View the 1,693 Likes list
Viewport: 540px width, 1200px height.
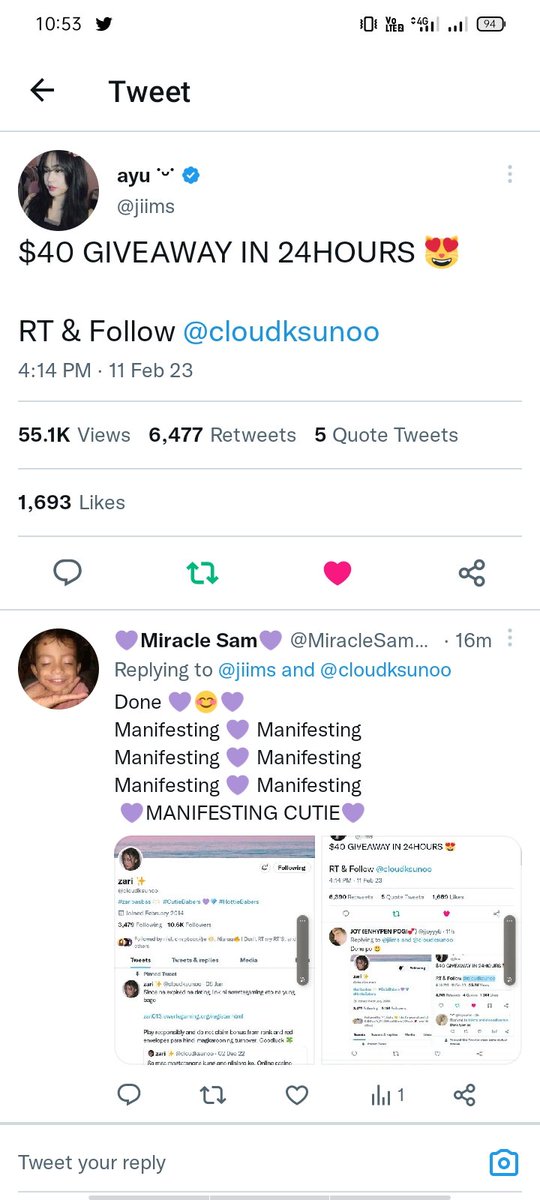[72, 502]
